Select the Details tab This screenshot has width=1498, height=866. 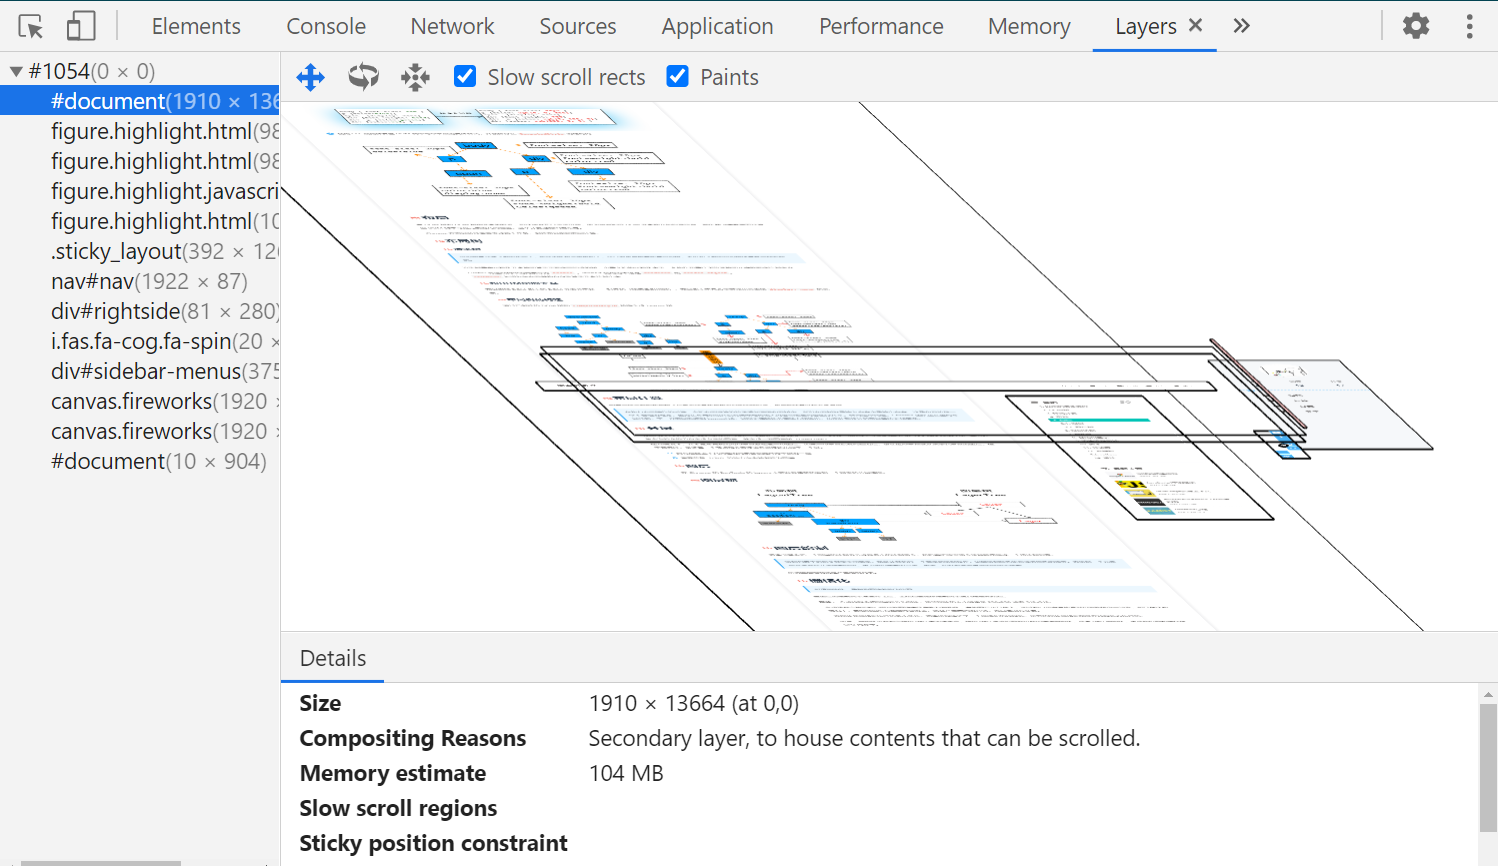click(x=333, y=658)
